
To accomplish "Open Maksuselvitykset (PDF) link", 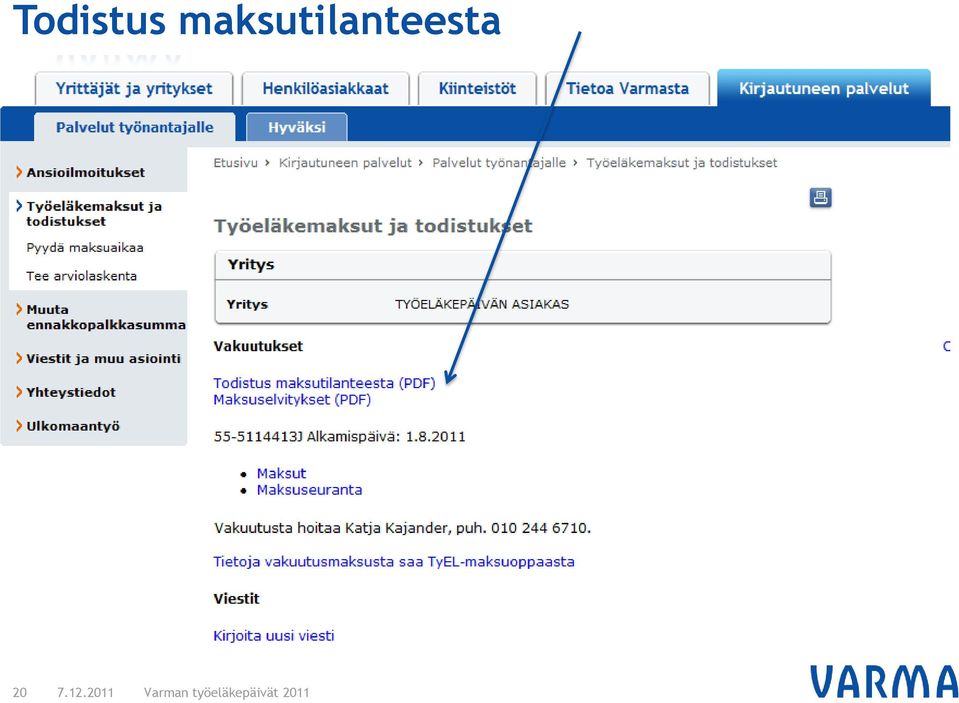I will click(292, 400).
